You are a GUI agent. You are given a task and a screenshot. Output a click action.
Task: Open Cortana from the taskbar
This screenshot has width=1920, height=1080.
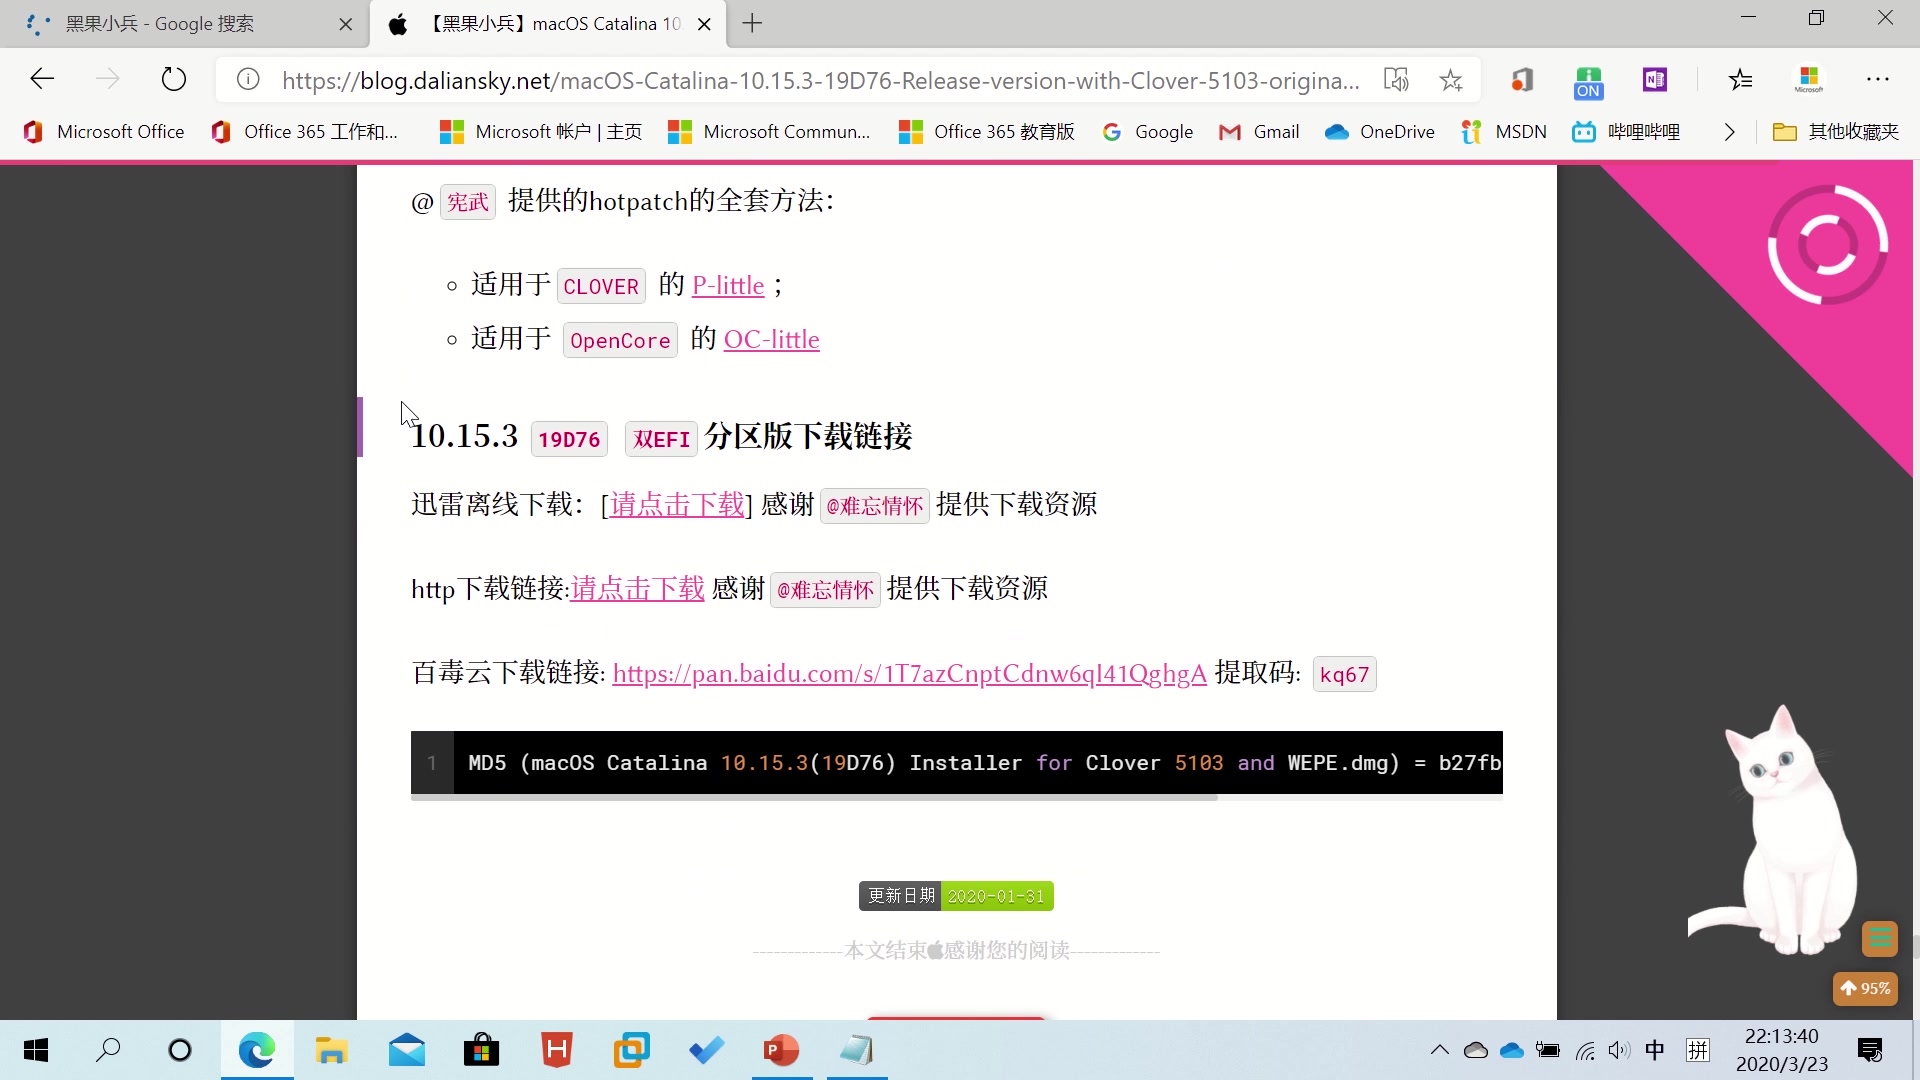180,1051
